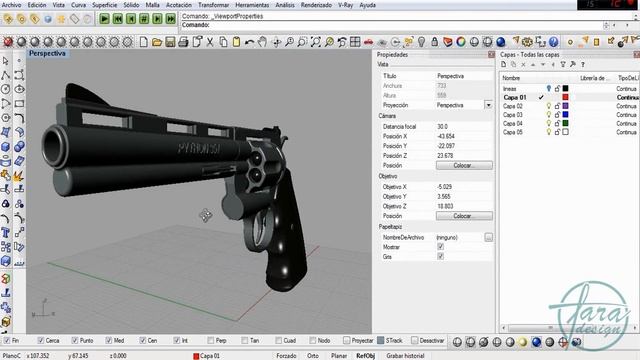Enable the Cuad osnap checkbox

(278, 340)
